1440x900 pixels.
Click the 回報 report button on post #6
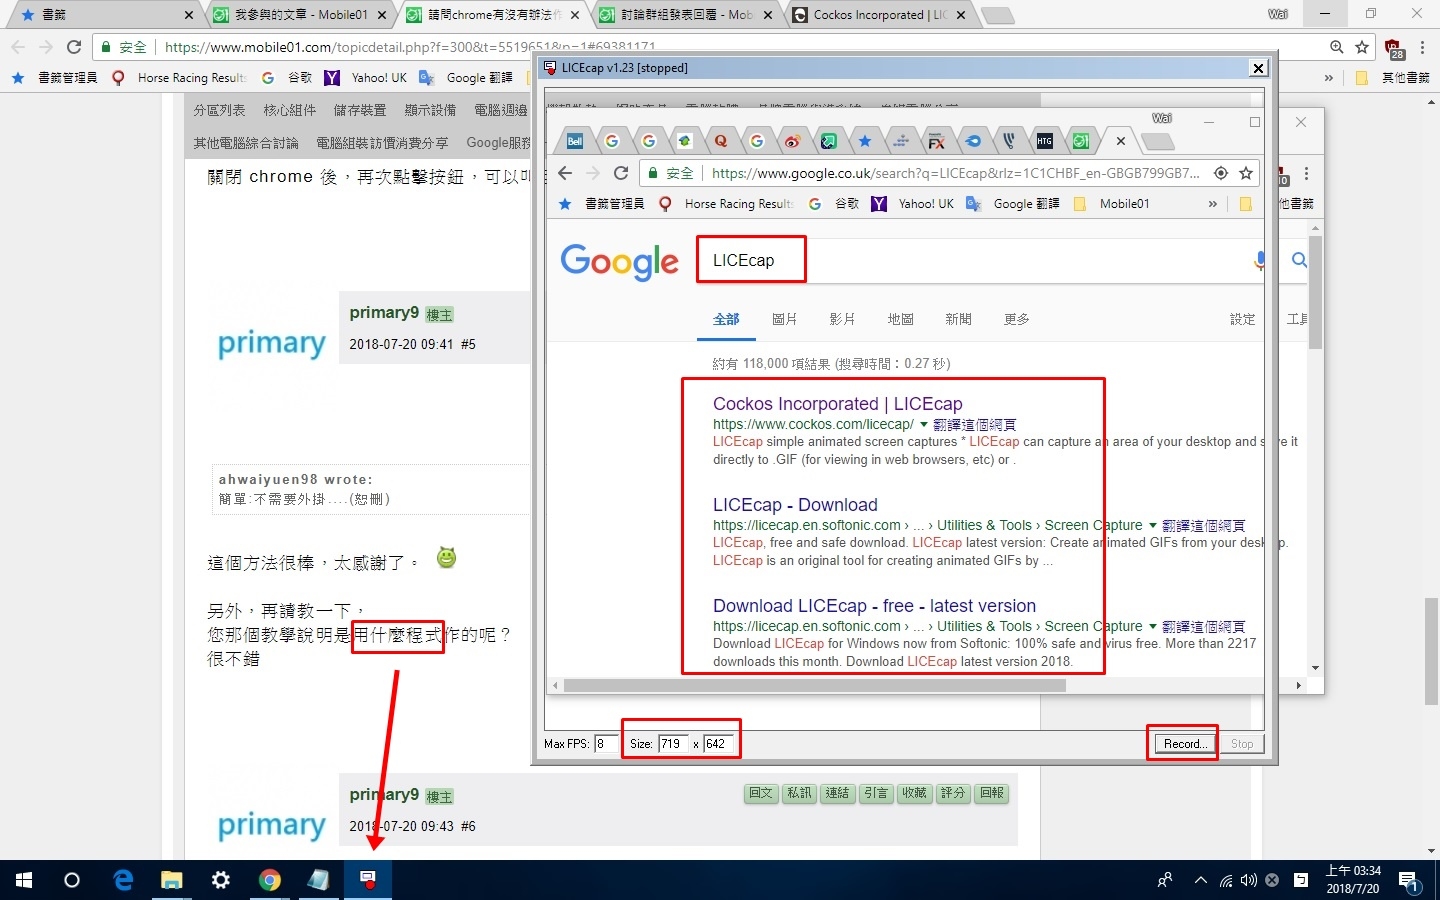[992, 793]
